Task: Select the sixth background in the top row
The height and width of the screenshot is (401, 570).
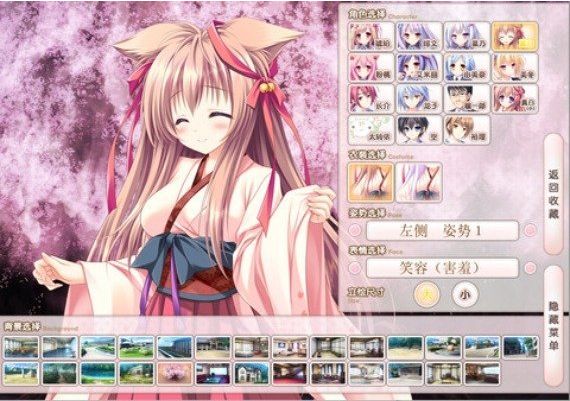Action: [x=213, y=348]
